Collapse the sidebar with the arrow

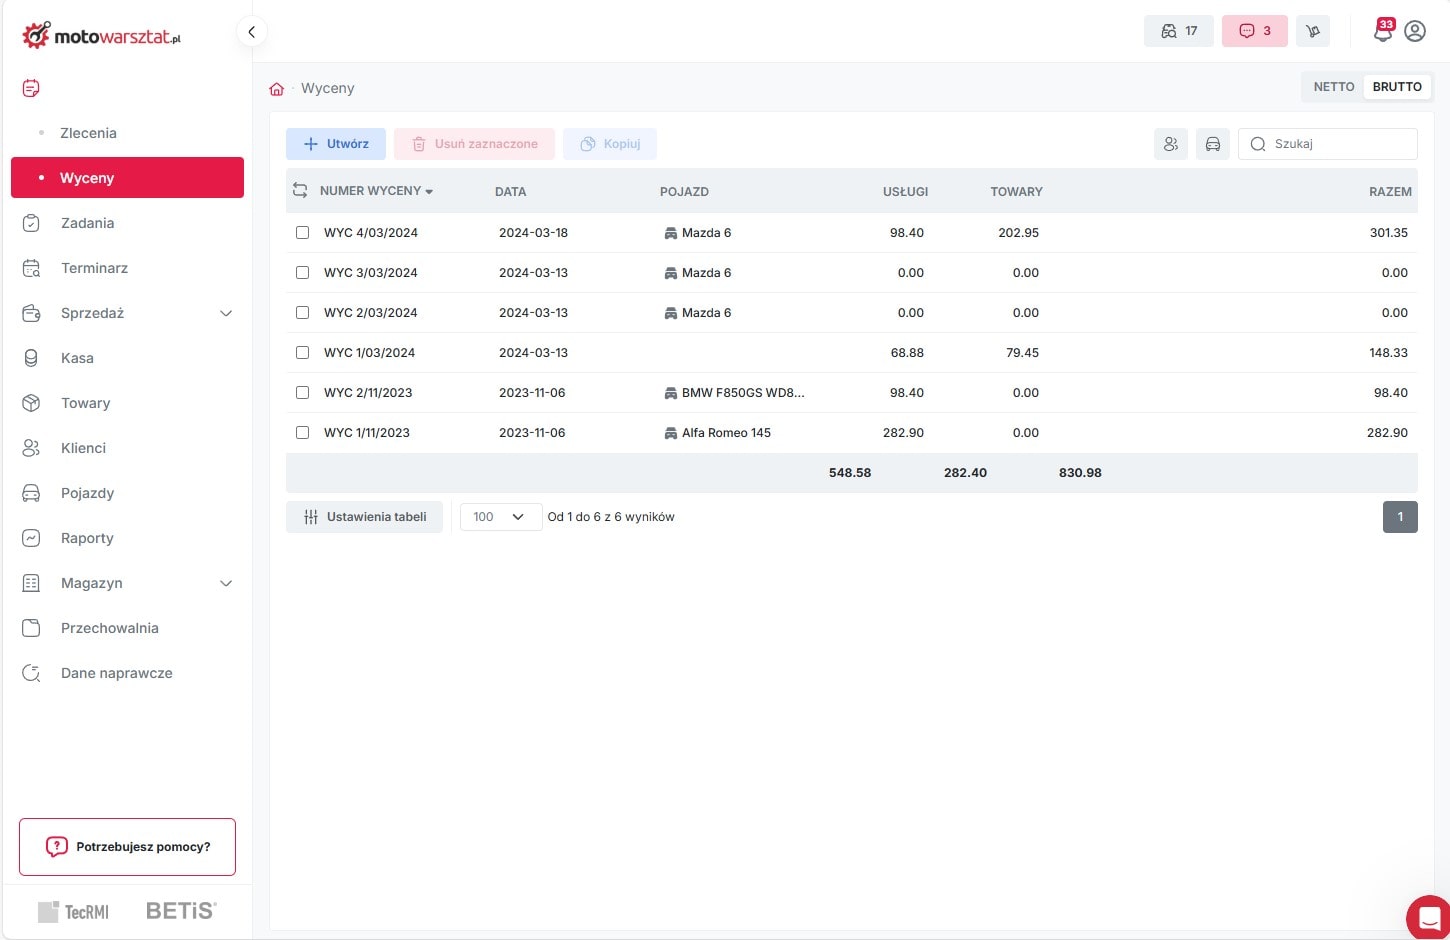[x=252, y=32]
